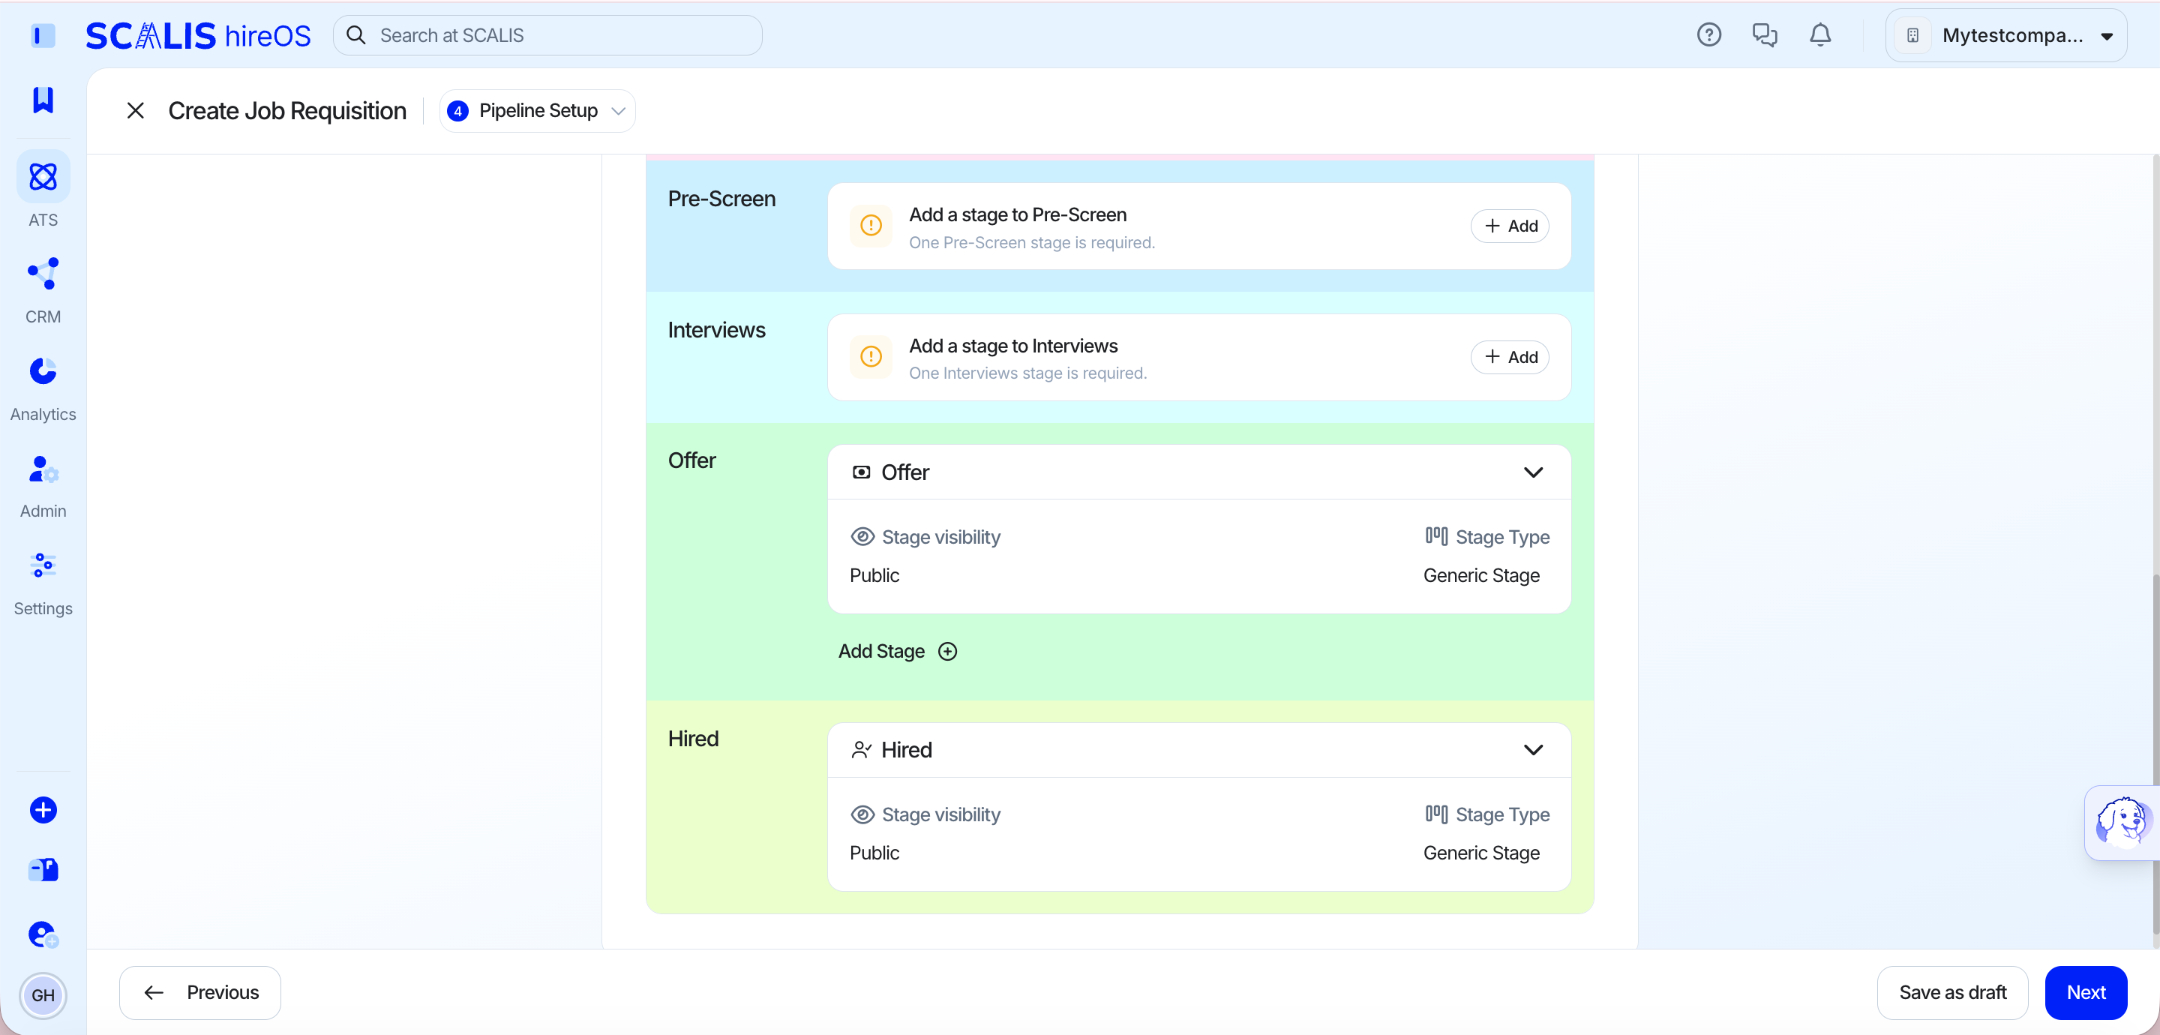Focus the Search at SCALIS field

pos(548,35)
